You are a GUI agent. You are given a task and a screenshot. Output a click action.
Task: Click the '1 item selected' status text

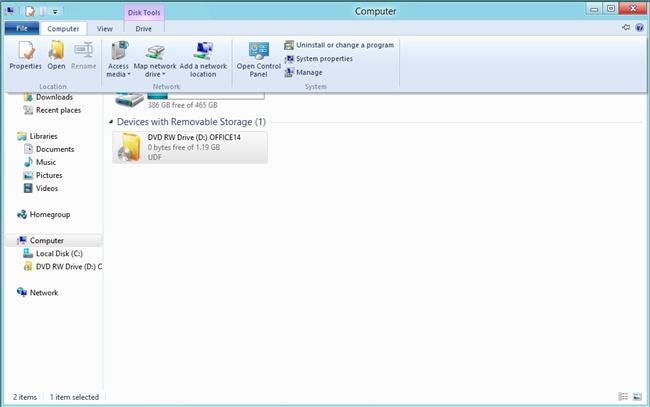point(74,397)
